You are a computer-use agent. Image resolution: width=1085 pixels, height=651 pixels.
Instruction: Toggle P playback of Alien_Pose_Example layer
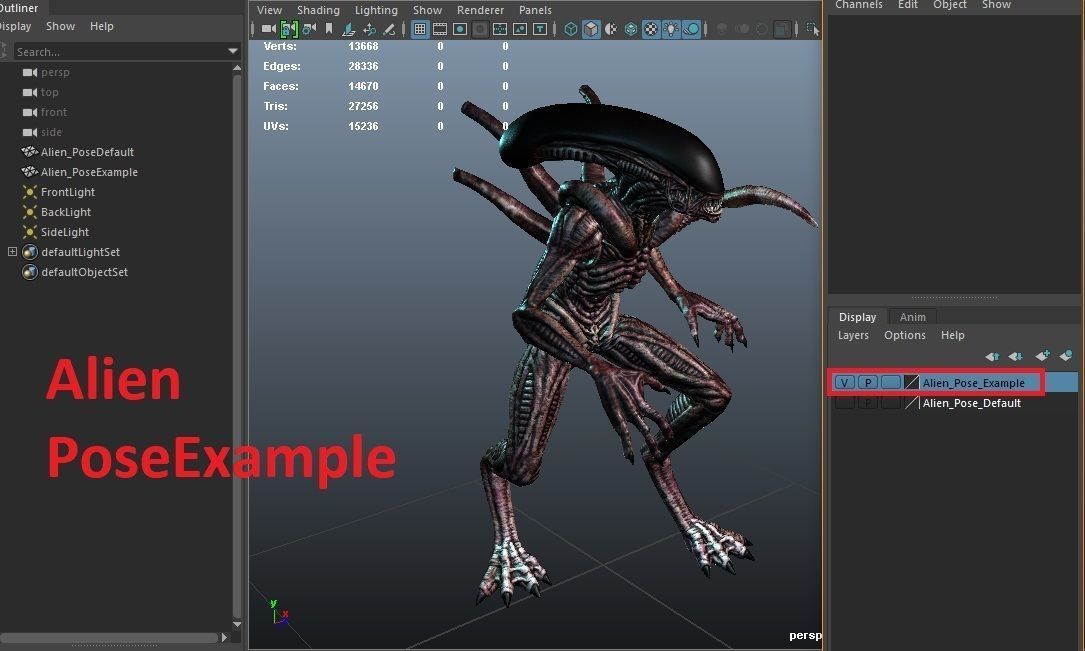pyautogui.click(x=868, y=383)
